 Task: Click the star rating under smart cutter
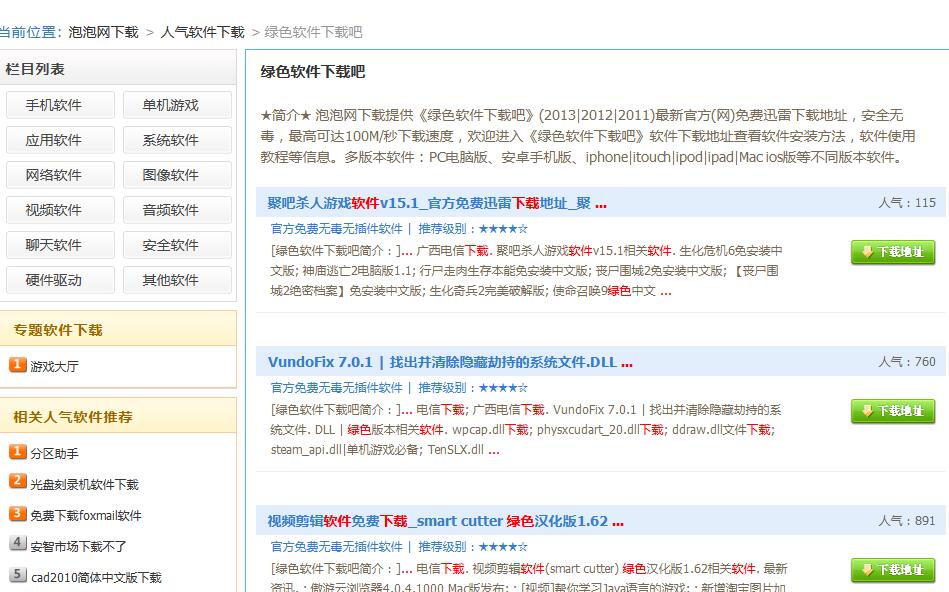coord(503,547)
